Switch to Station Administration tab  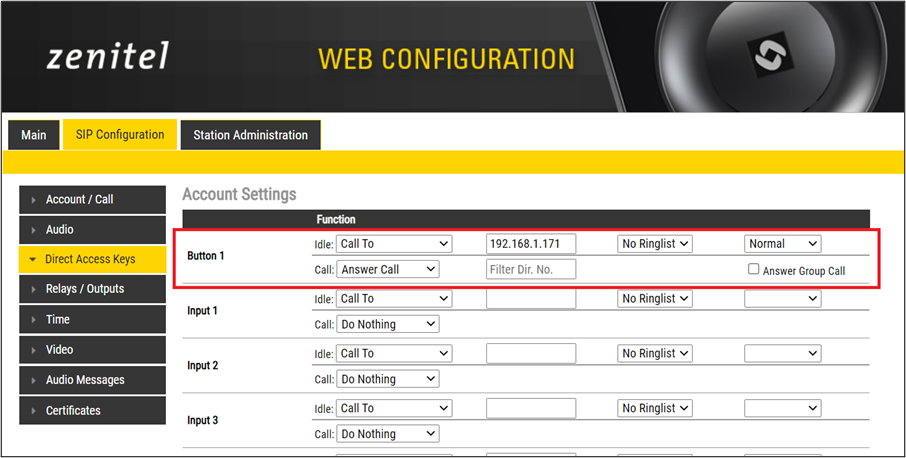coord(250,135)
